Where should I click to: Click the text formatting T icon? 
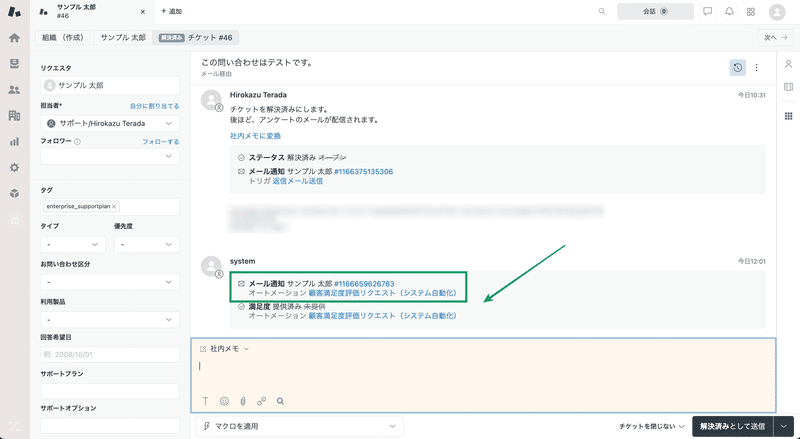[x=205, y=401]
